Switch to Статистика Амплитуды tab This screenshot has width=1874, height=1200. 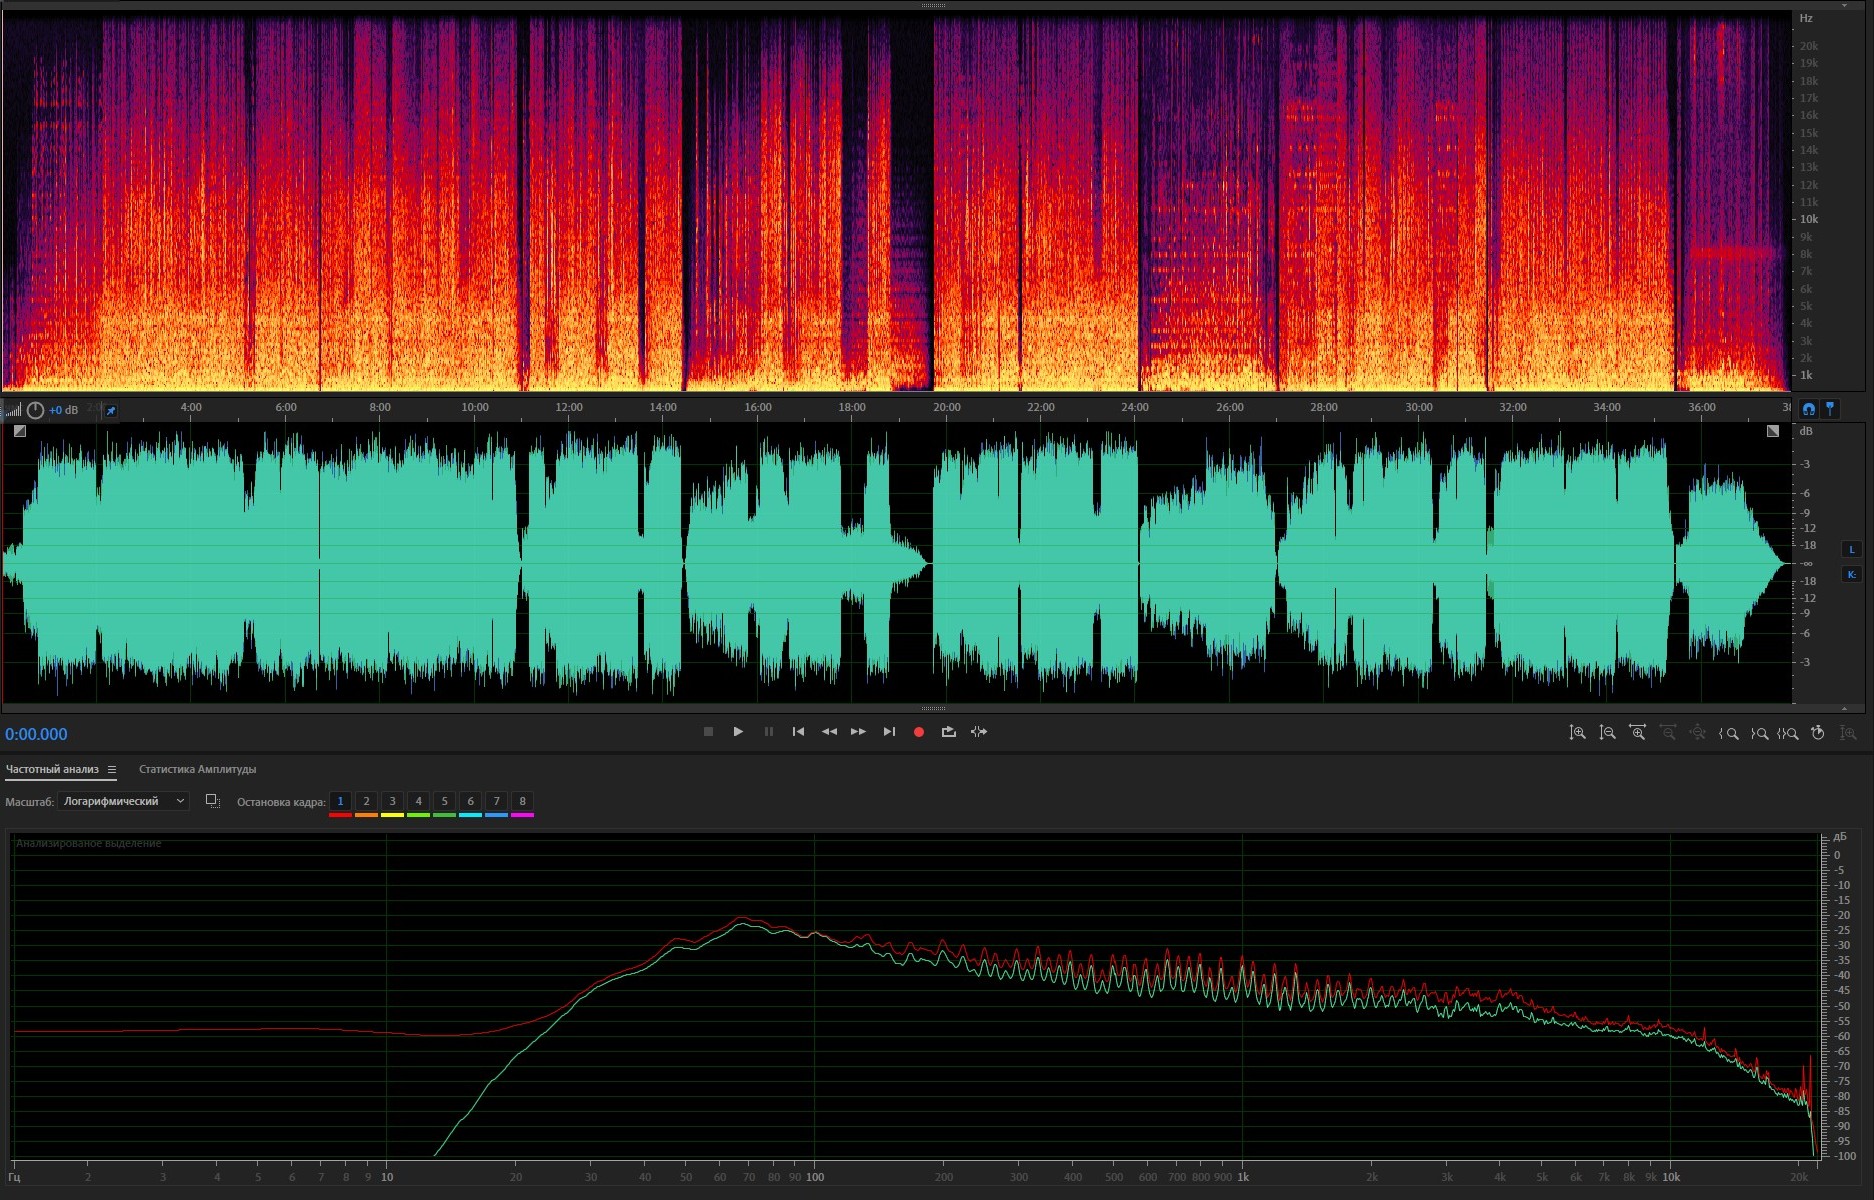coord(197,770)
